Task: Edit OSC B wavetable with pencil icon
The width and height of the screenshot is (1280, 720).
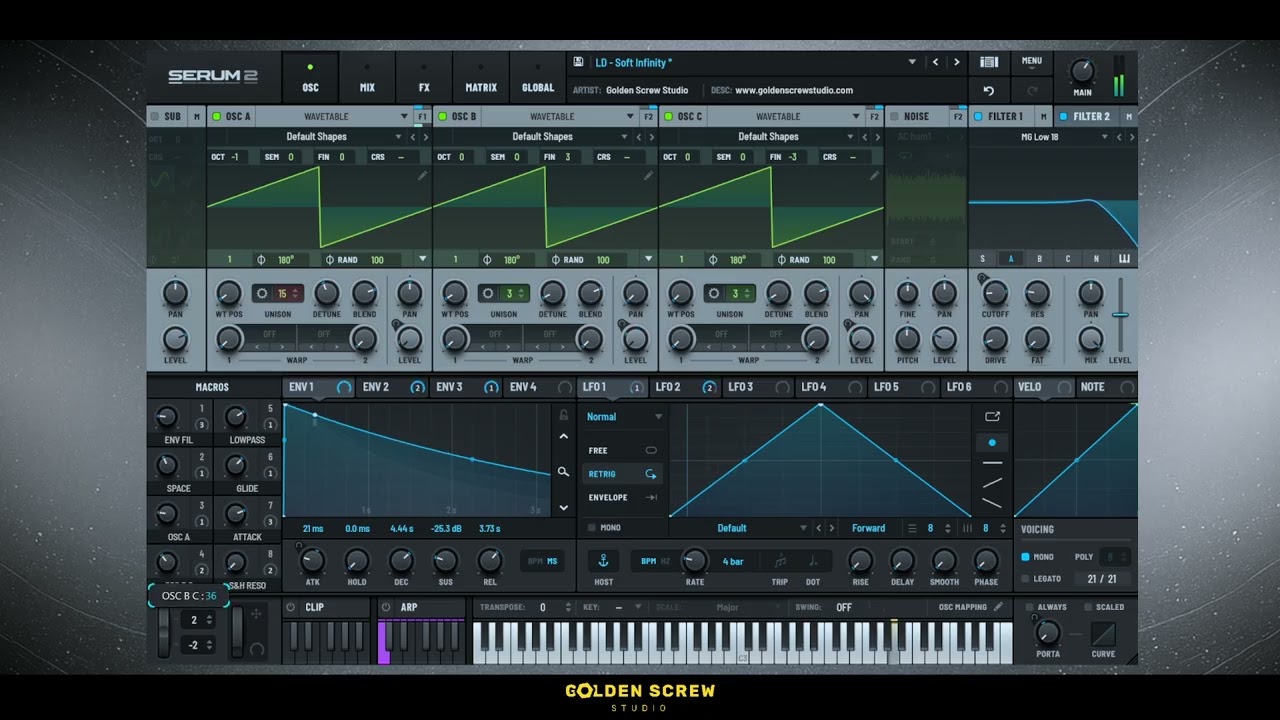Action: coord(648,175)
